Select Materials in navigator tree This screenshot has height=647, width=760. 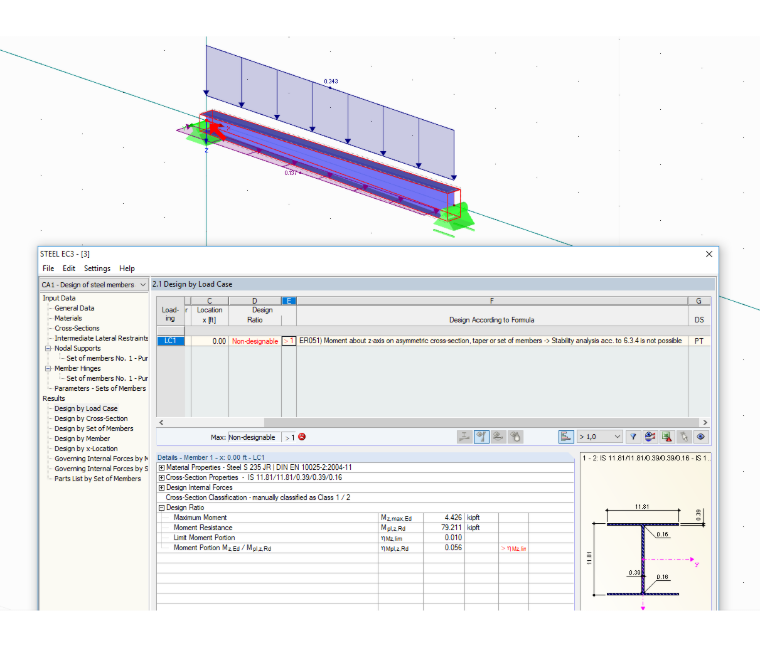68,318
